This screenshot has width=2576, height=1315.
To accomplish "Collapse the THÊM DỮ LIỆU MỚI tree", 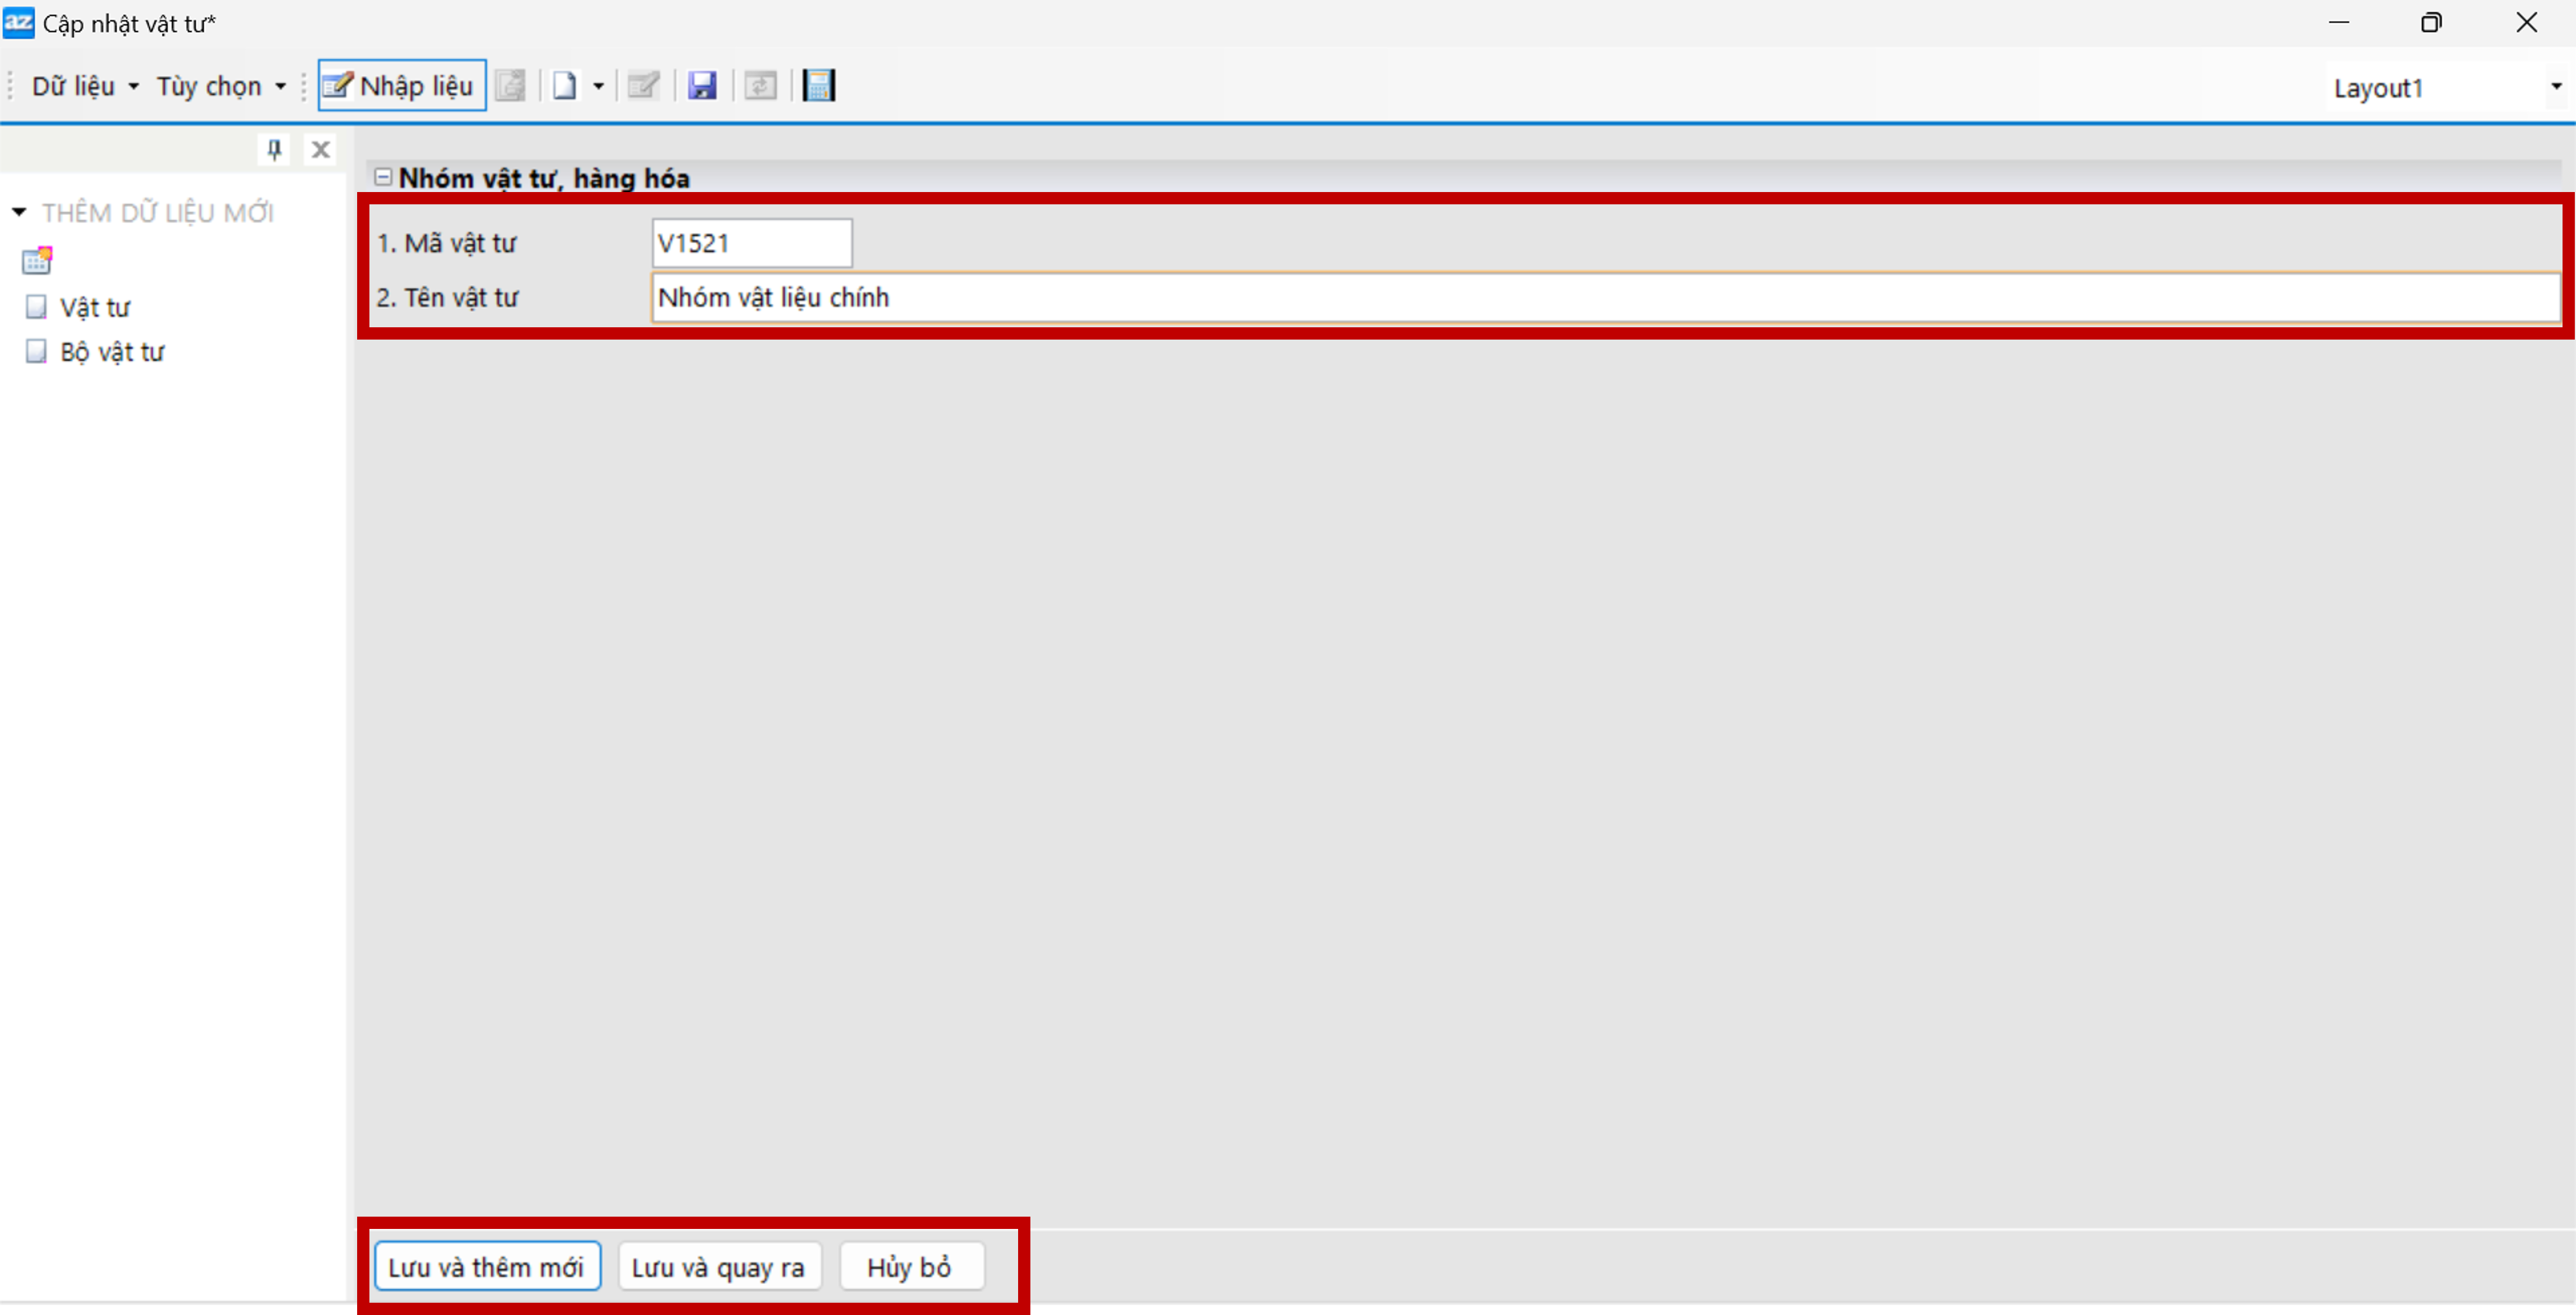I will coord(19,212).
